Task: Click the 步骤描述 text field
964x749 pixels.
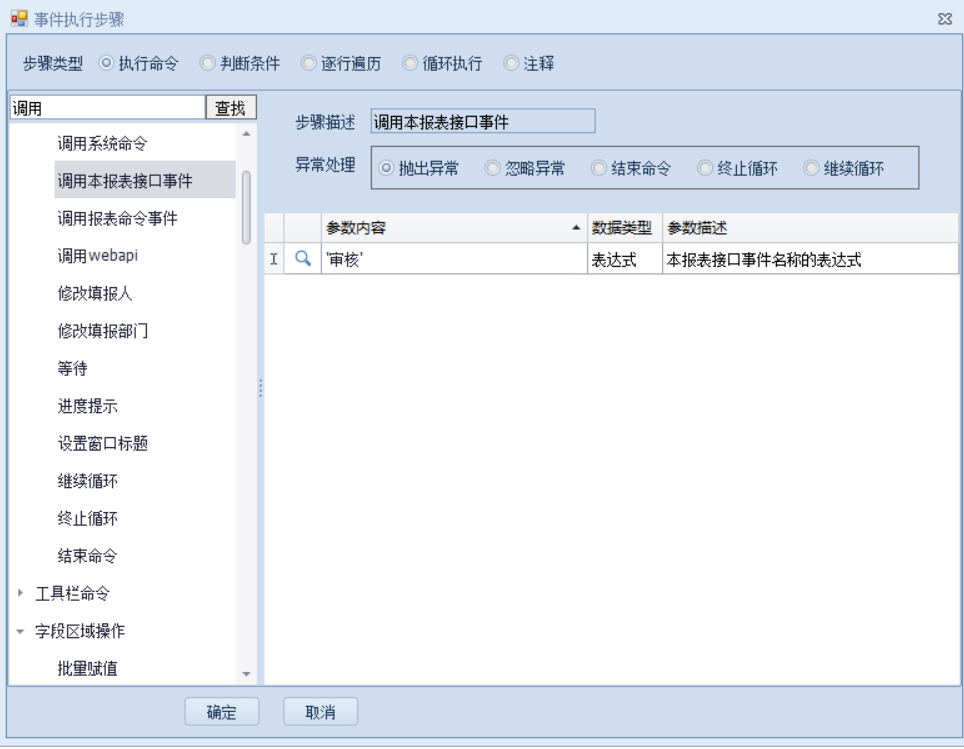Action: click(482, 122)
